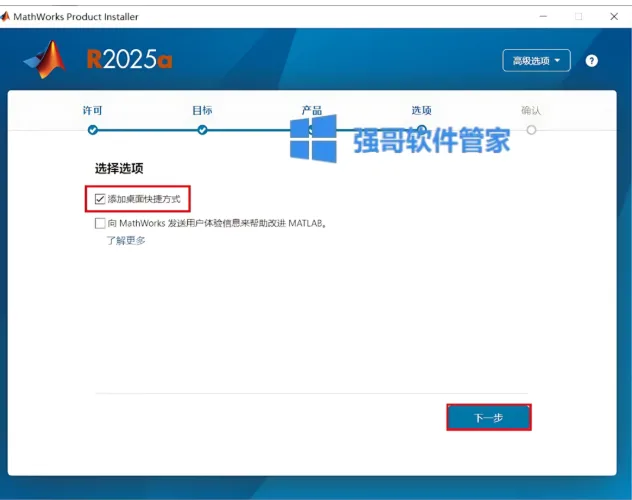Select the 确认 step label
The height and width of the screenshot is (500, 632).
(531, 110)
